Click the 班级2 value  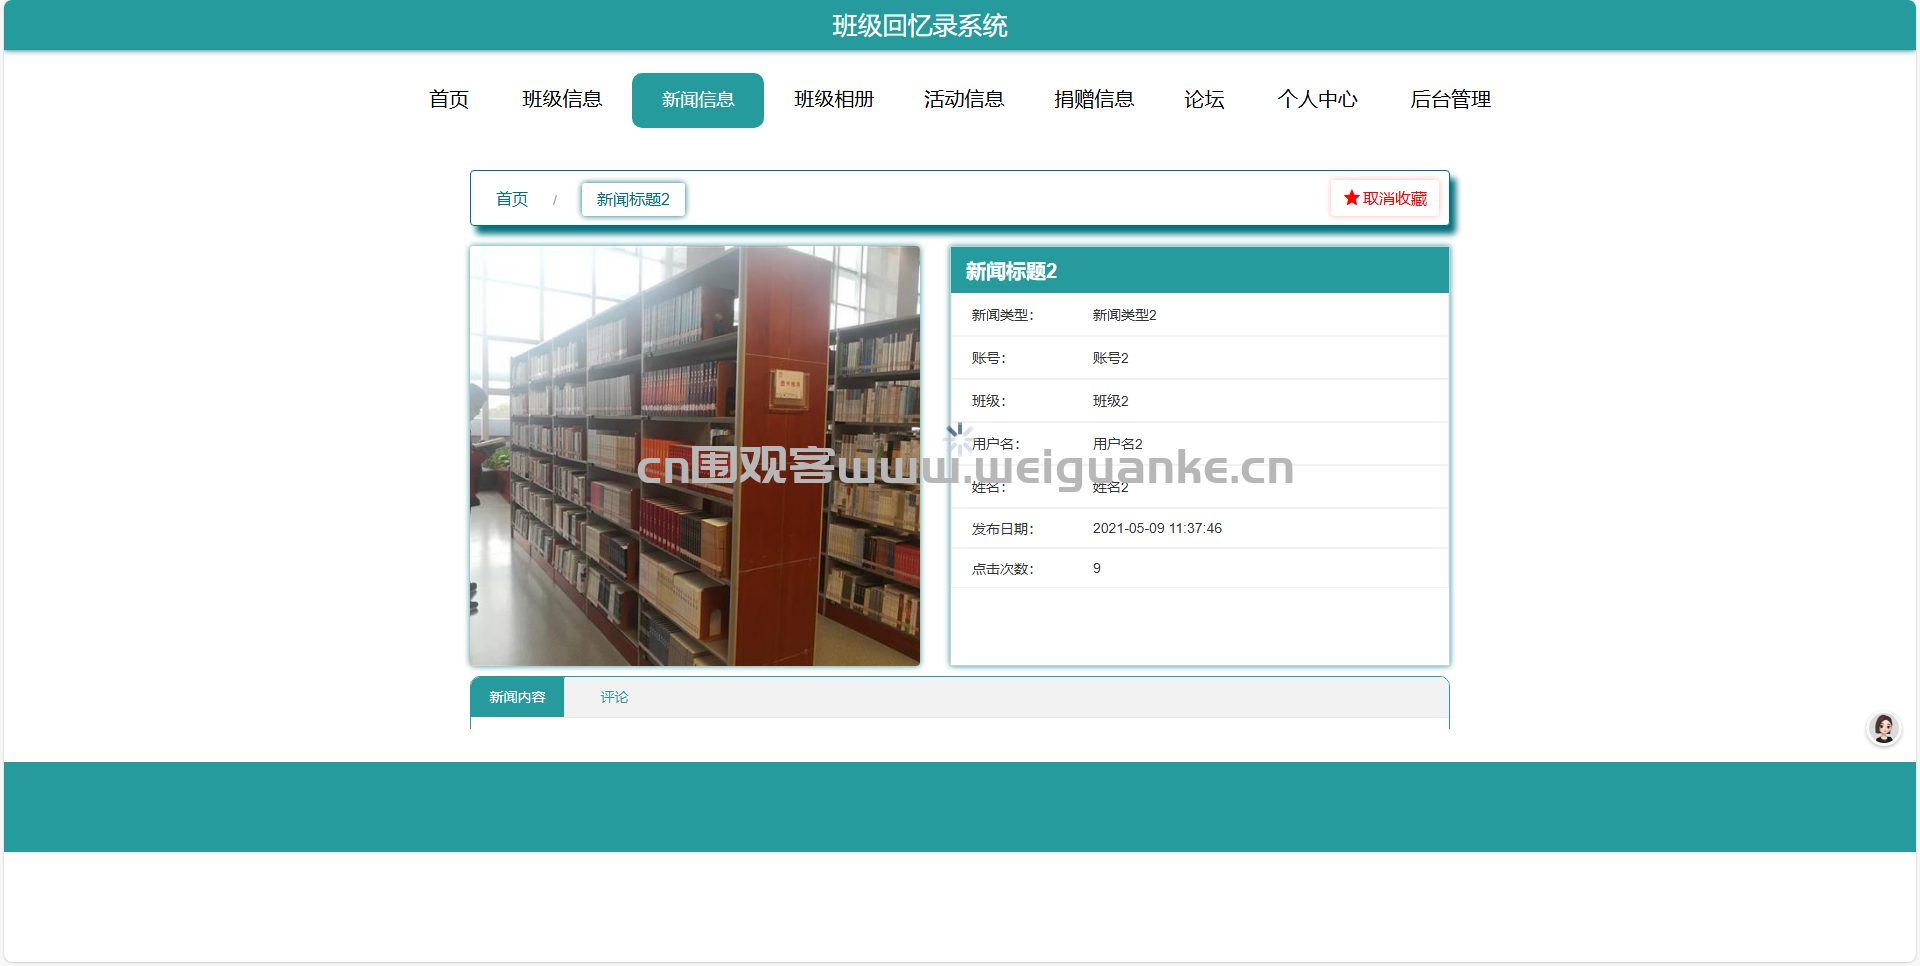click(x=1110, y=401)
